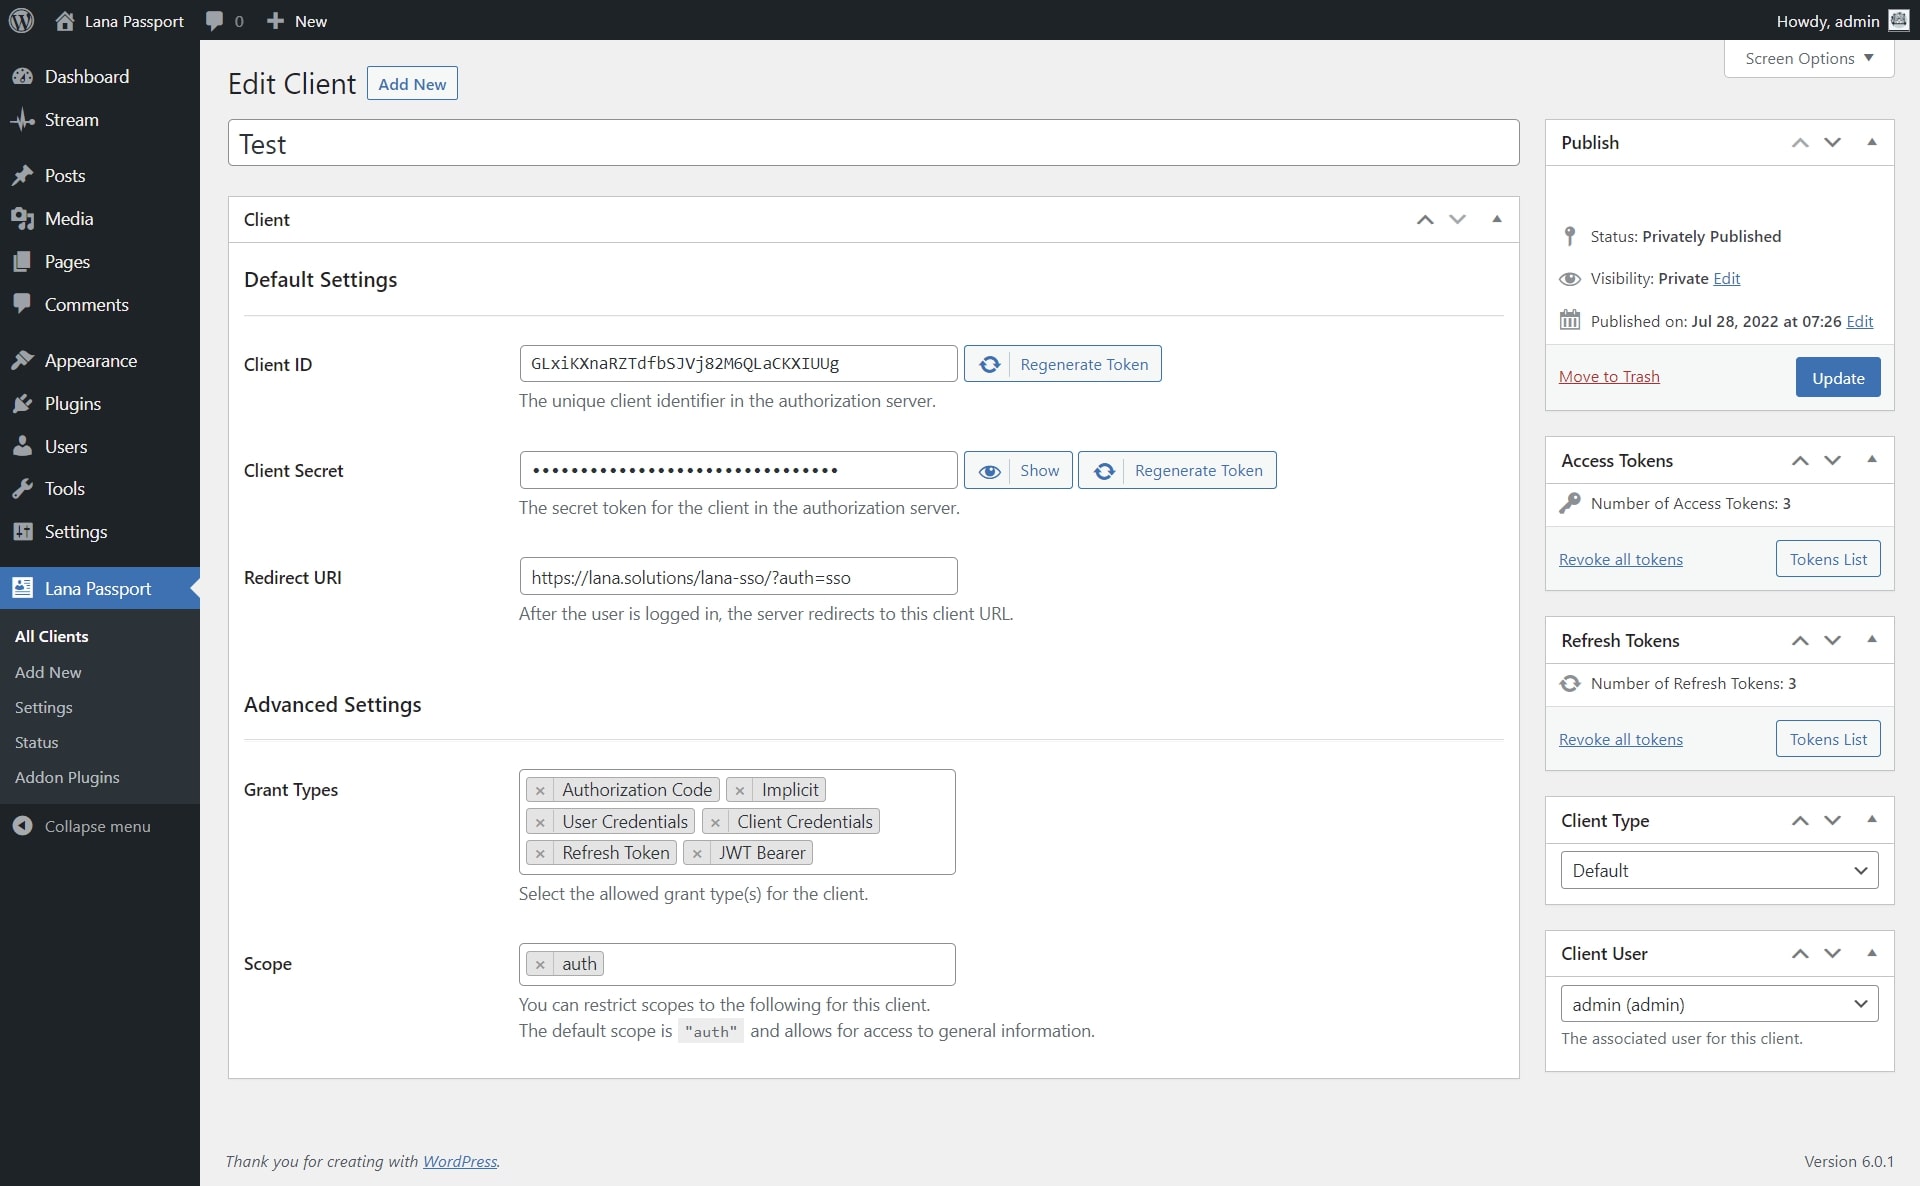Click the WordPress logo icon

(x=21, y=20)
